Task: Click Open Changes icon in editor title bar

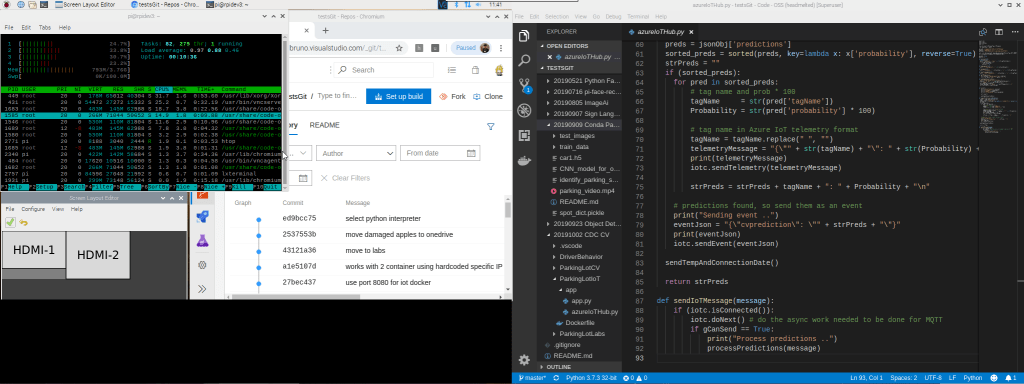Action: pyautogui.click(x=983, y=31)
